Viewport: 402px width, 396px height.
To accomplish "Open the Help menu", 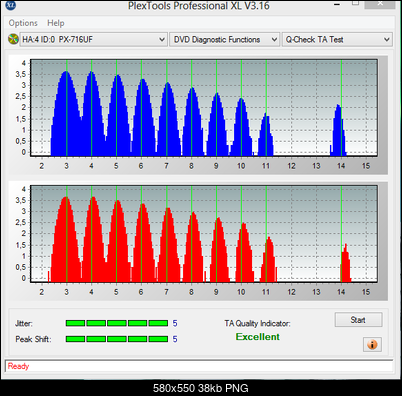I will click(x=56, y=23).
